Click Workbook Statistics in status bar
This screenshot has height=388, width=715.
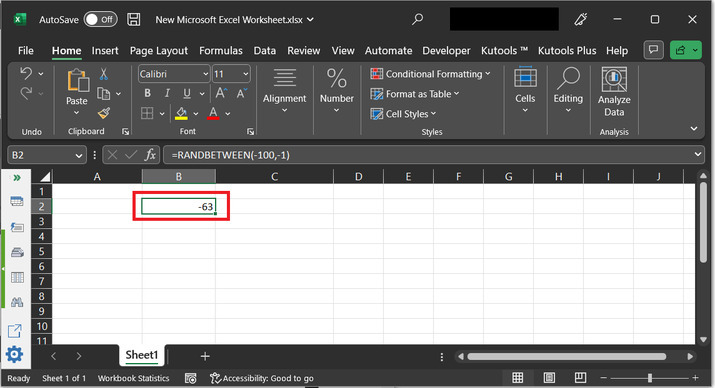133,378
